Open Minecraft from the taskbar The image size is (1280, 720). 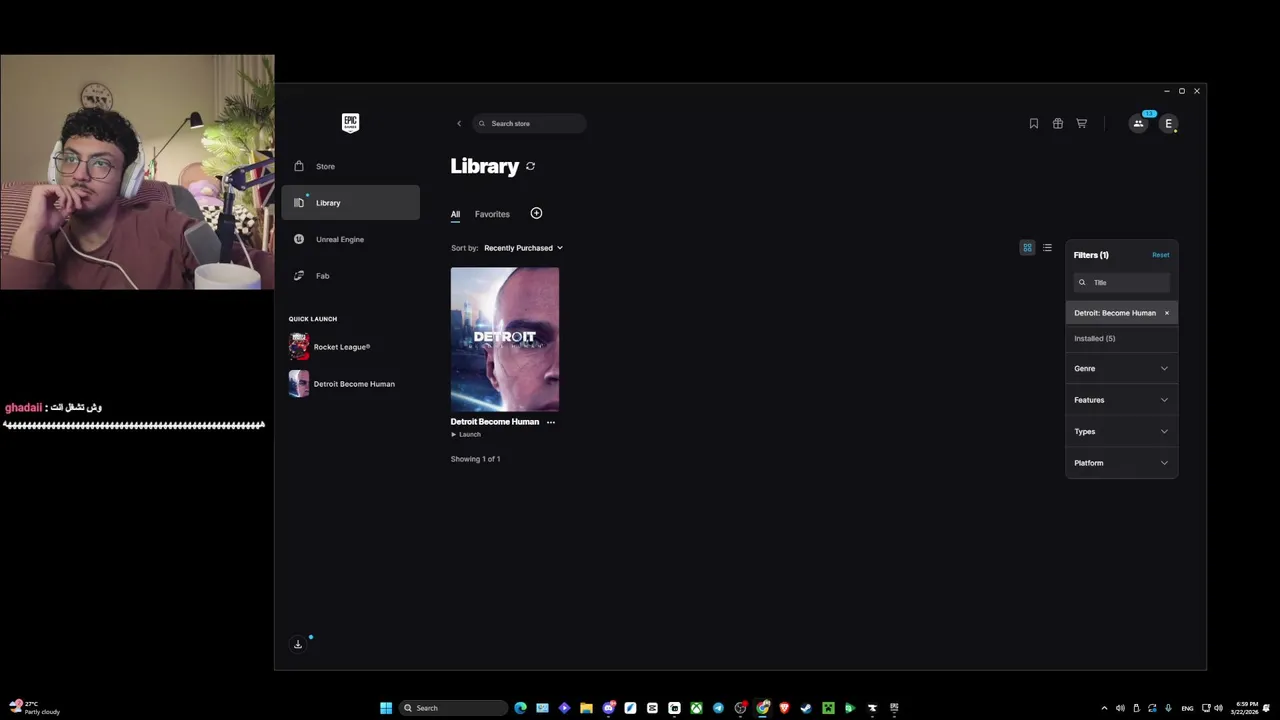pyautogui.click(x=828, y=708)
